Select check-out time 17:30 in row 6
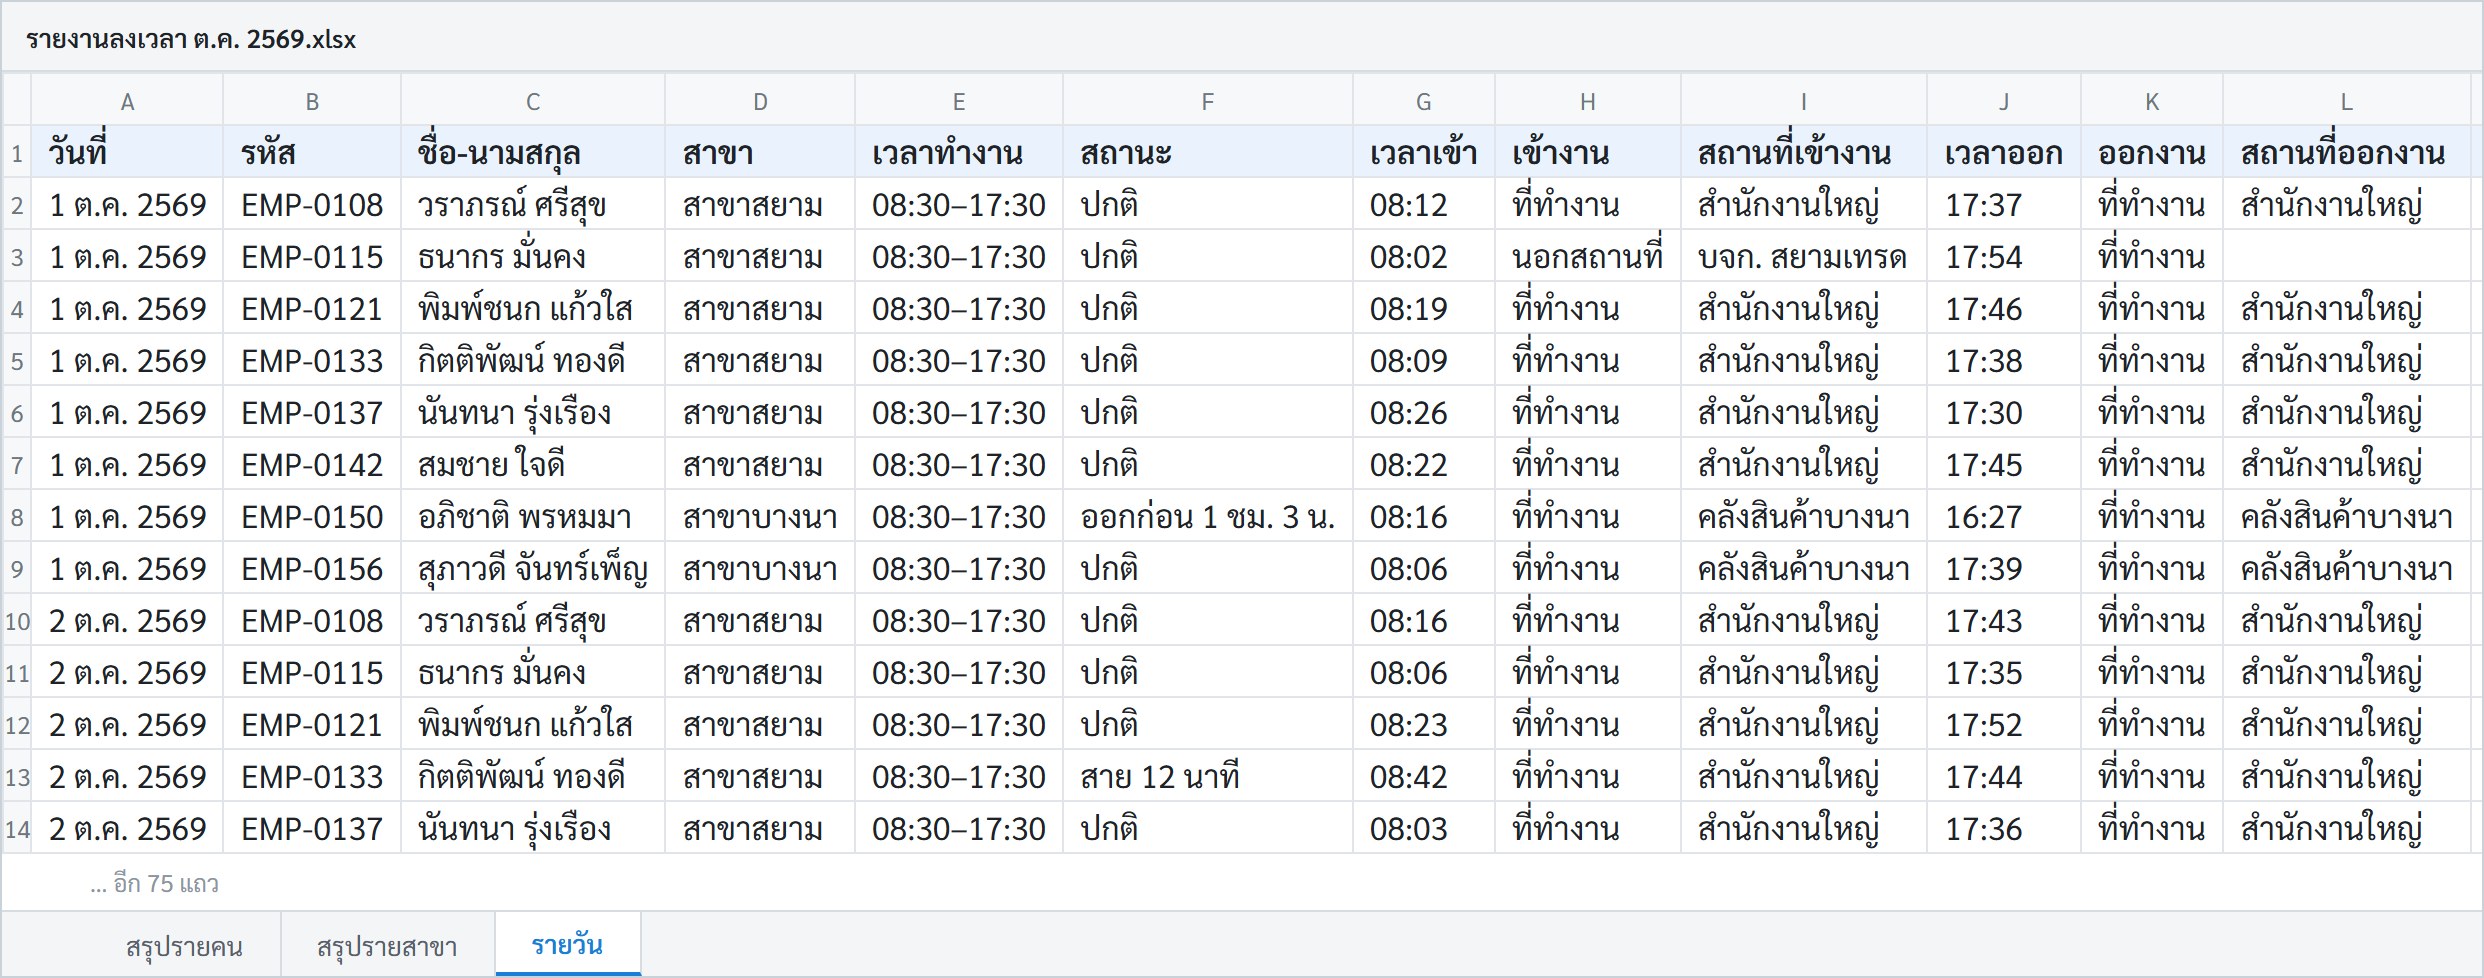This screenshot has width=2484, height=978. coord(2004,413)
